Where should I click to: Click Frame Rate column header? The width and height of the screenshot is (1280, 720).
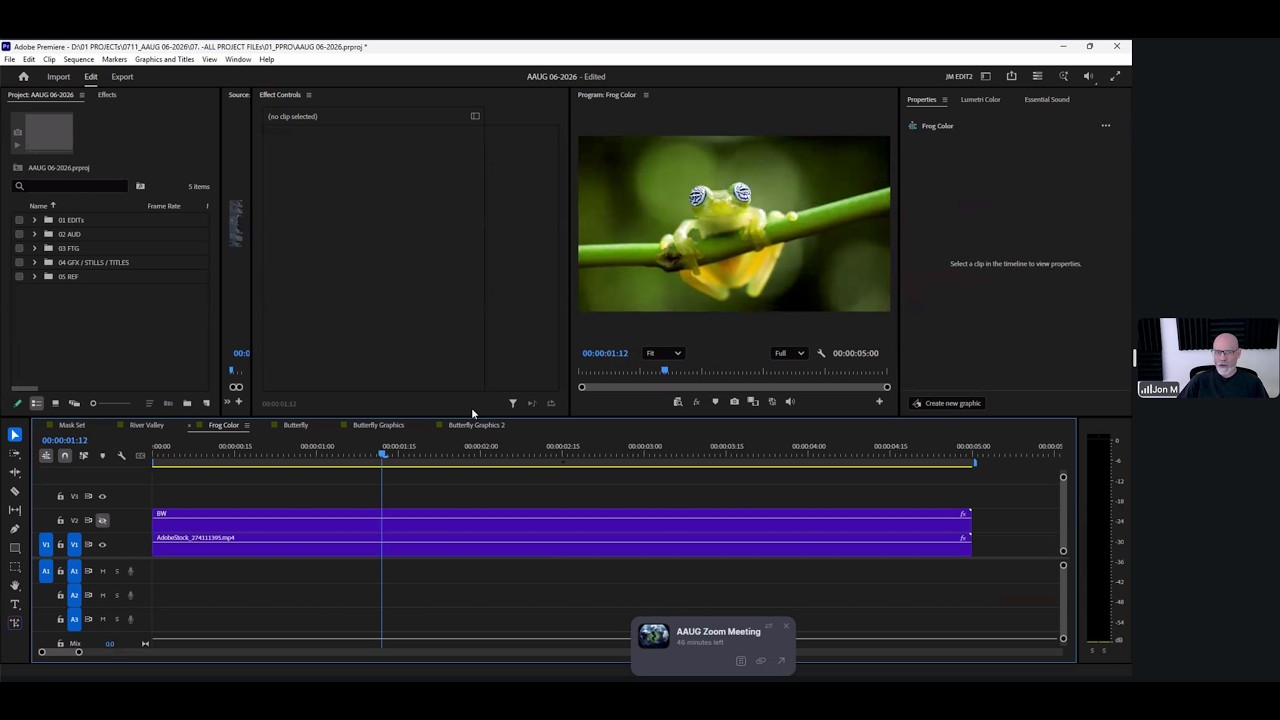164,206
